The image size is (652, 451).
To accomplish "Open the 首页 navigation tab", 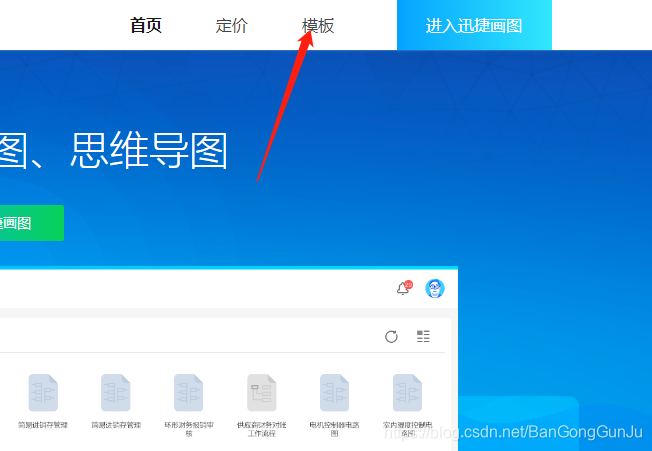I will pyautogui.click(x=146, y=26).
